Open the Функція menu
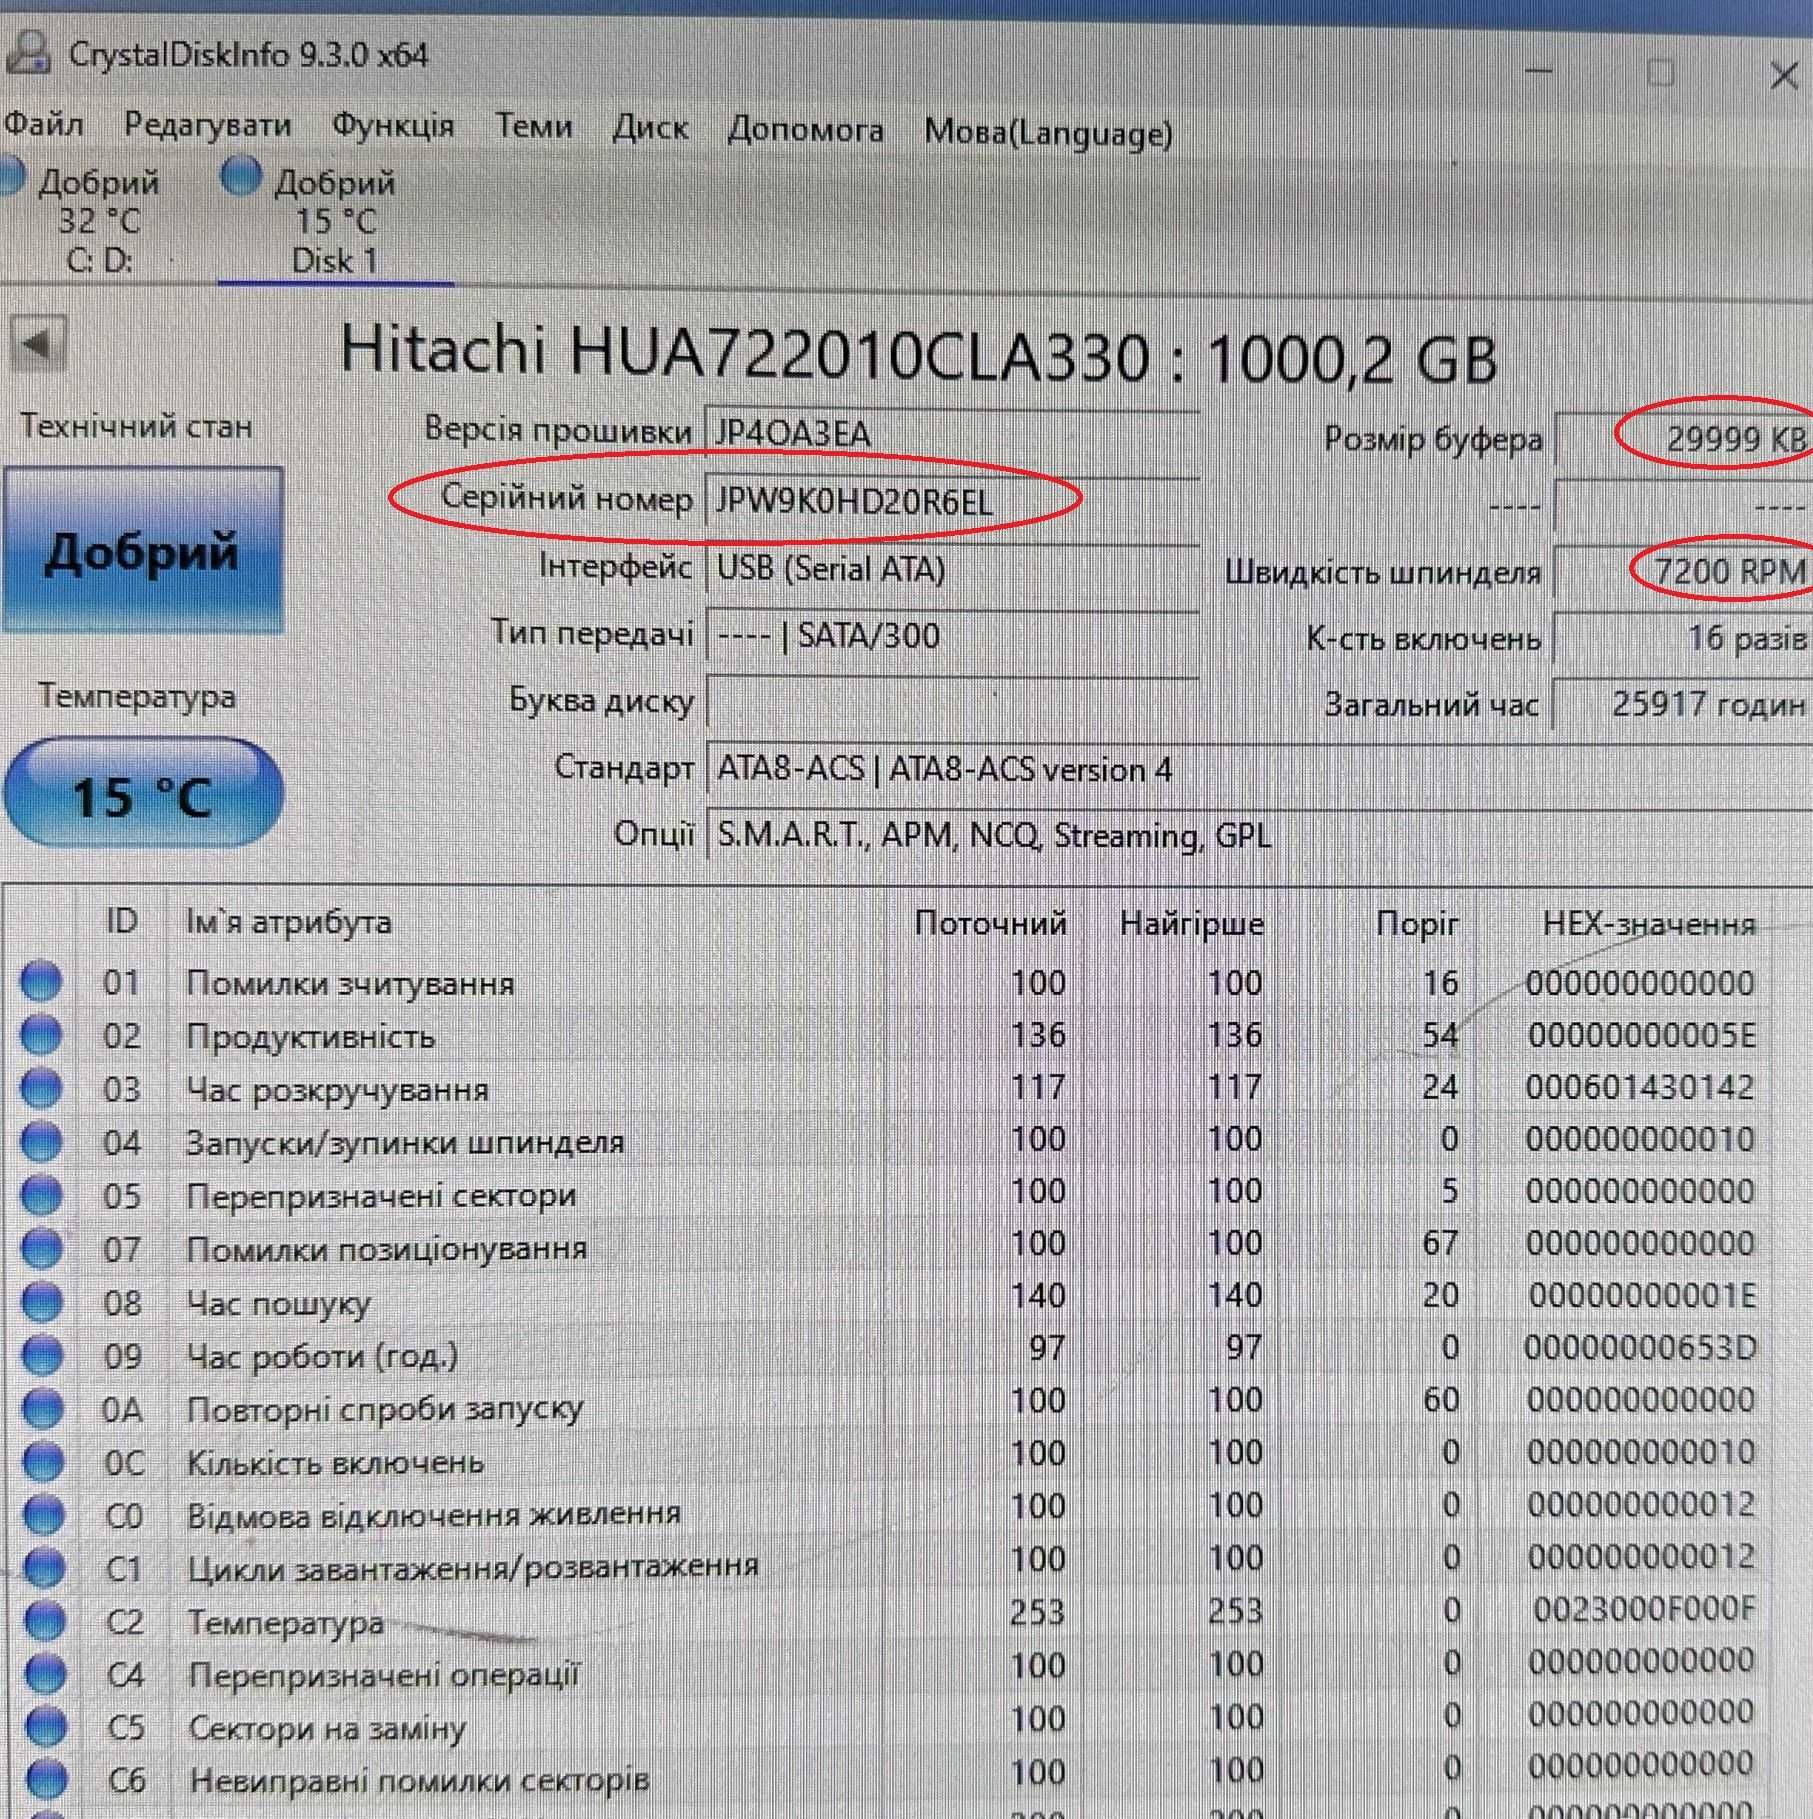The image size is (1813, 1819). click(393, 127)
